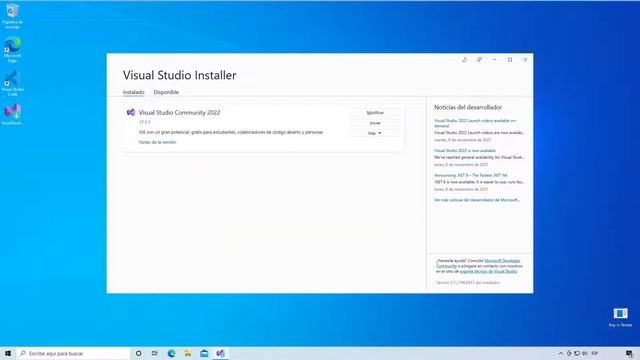
Task: Open File Explorer from the taskbar
Action: (188, 353)
